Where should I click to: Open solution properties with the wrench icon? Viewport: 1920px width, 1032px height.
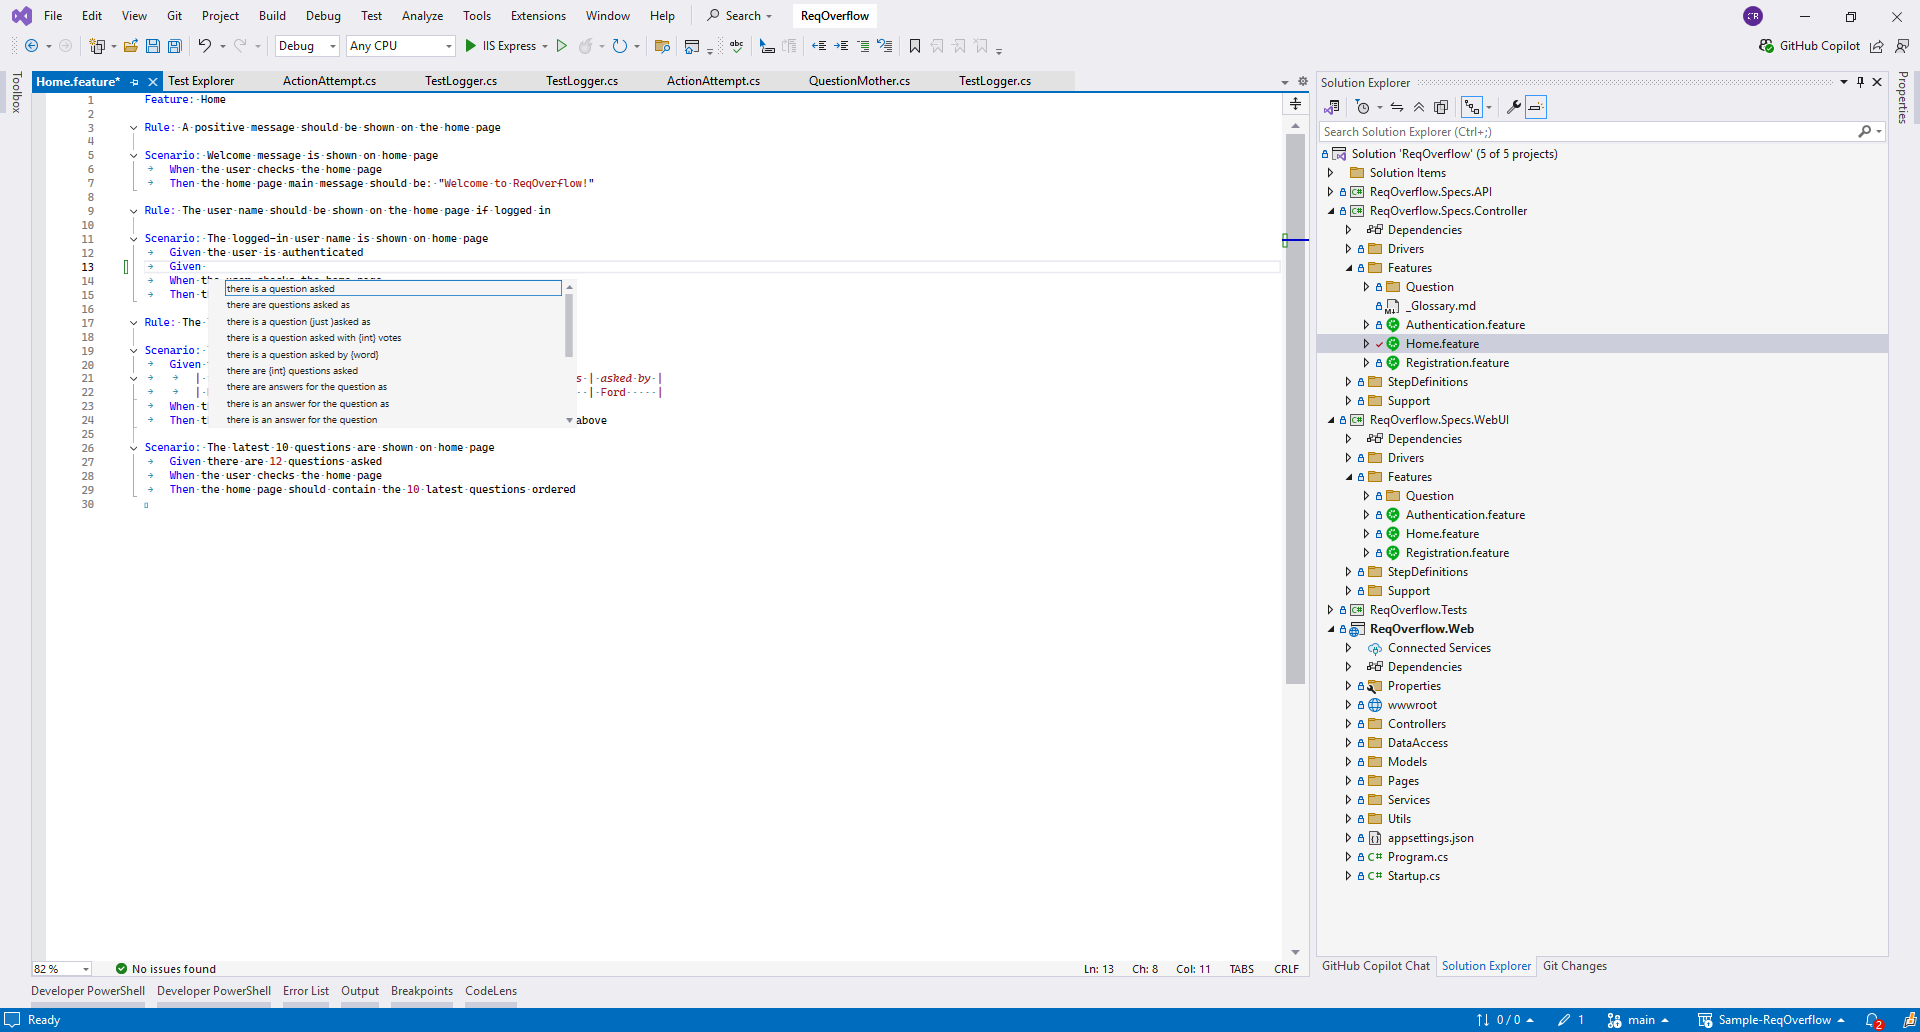pos(1514,107)
